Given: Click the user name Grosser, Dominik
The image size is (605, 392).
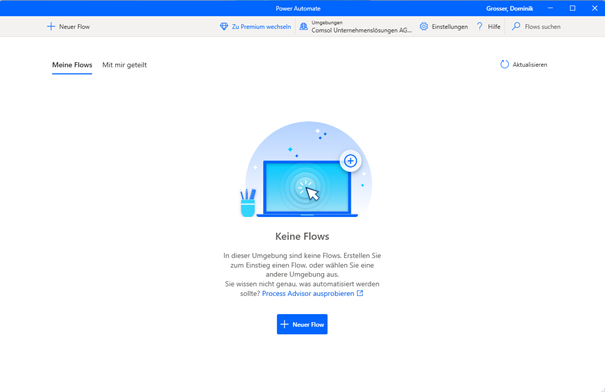Looking at the screenshot, I should coord(509,8).
